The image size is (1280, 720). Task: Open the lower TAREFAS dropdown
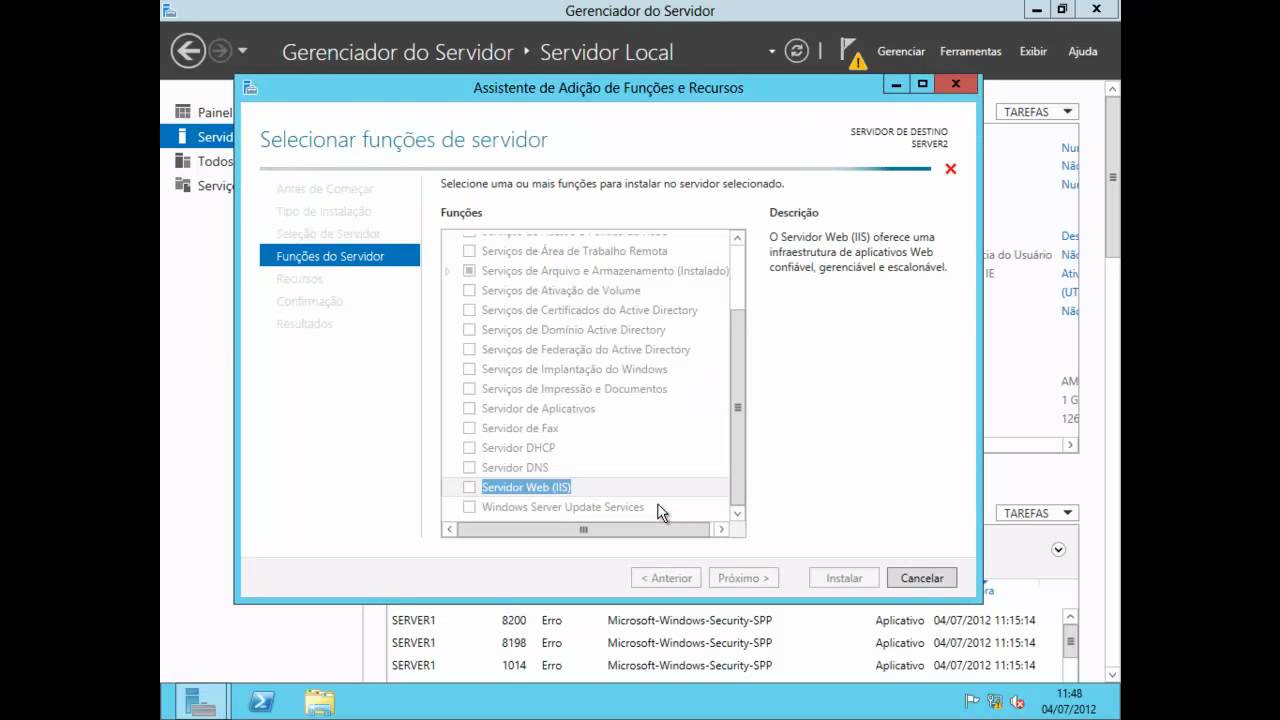coord(1037,513)
